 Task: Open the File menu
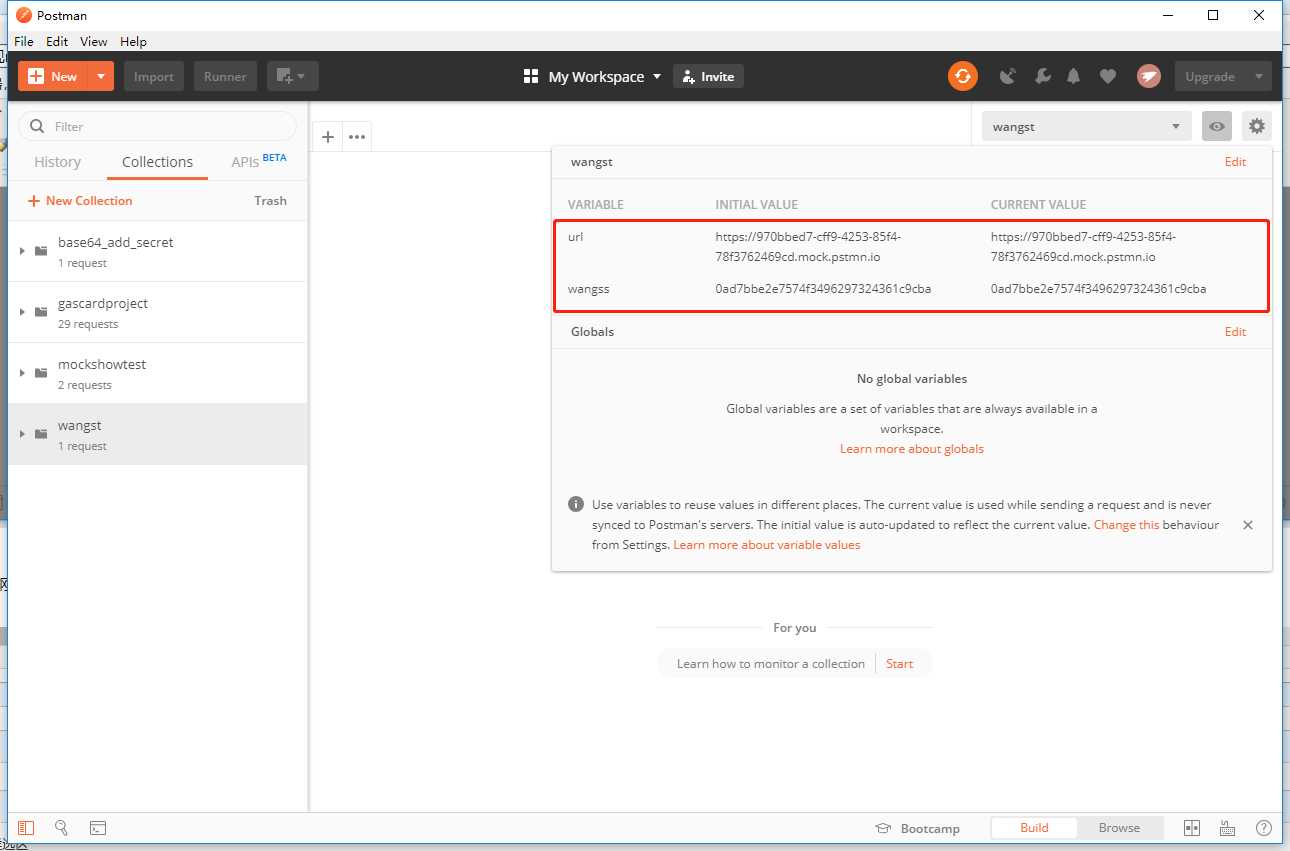pyautogui.click(x=24, y=41)
